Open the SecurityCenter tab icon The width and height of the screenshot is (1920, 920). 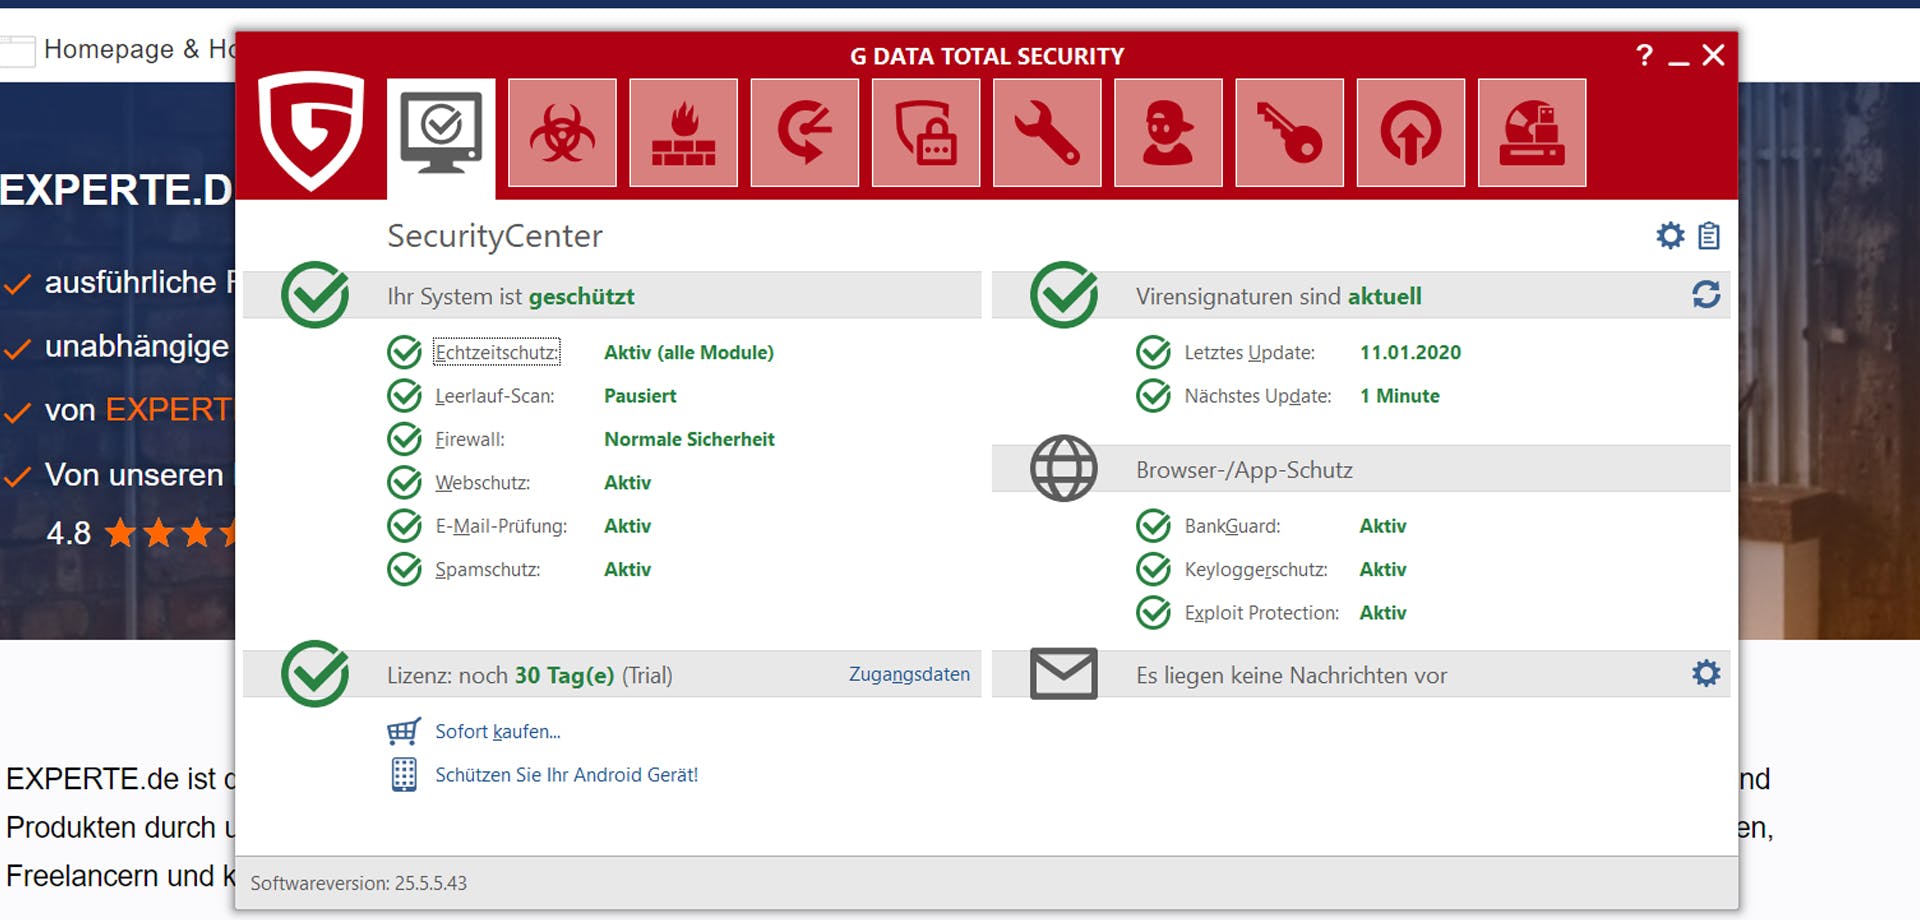440,131
